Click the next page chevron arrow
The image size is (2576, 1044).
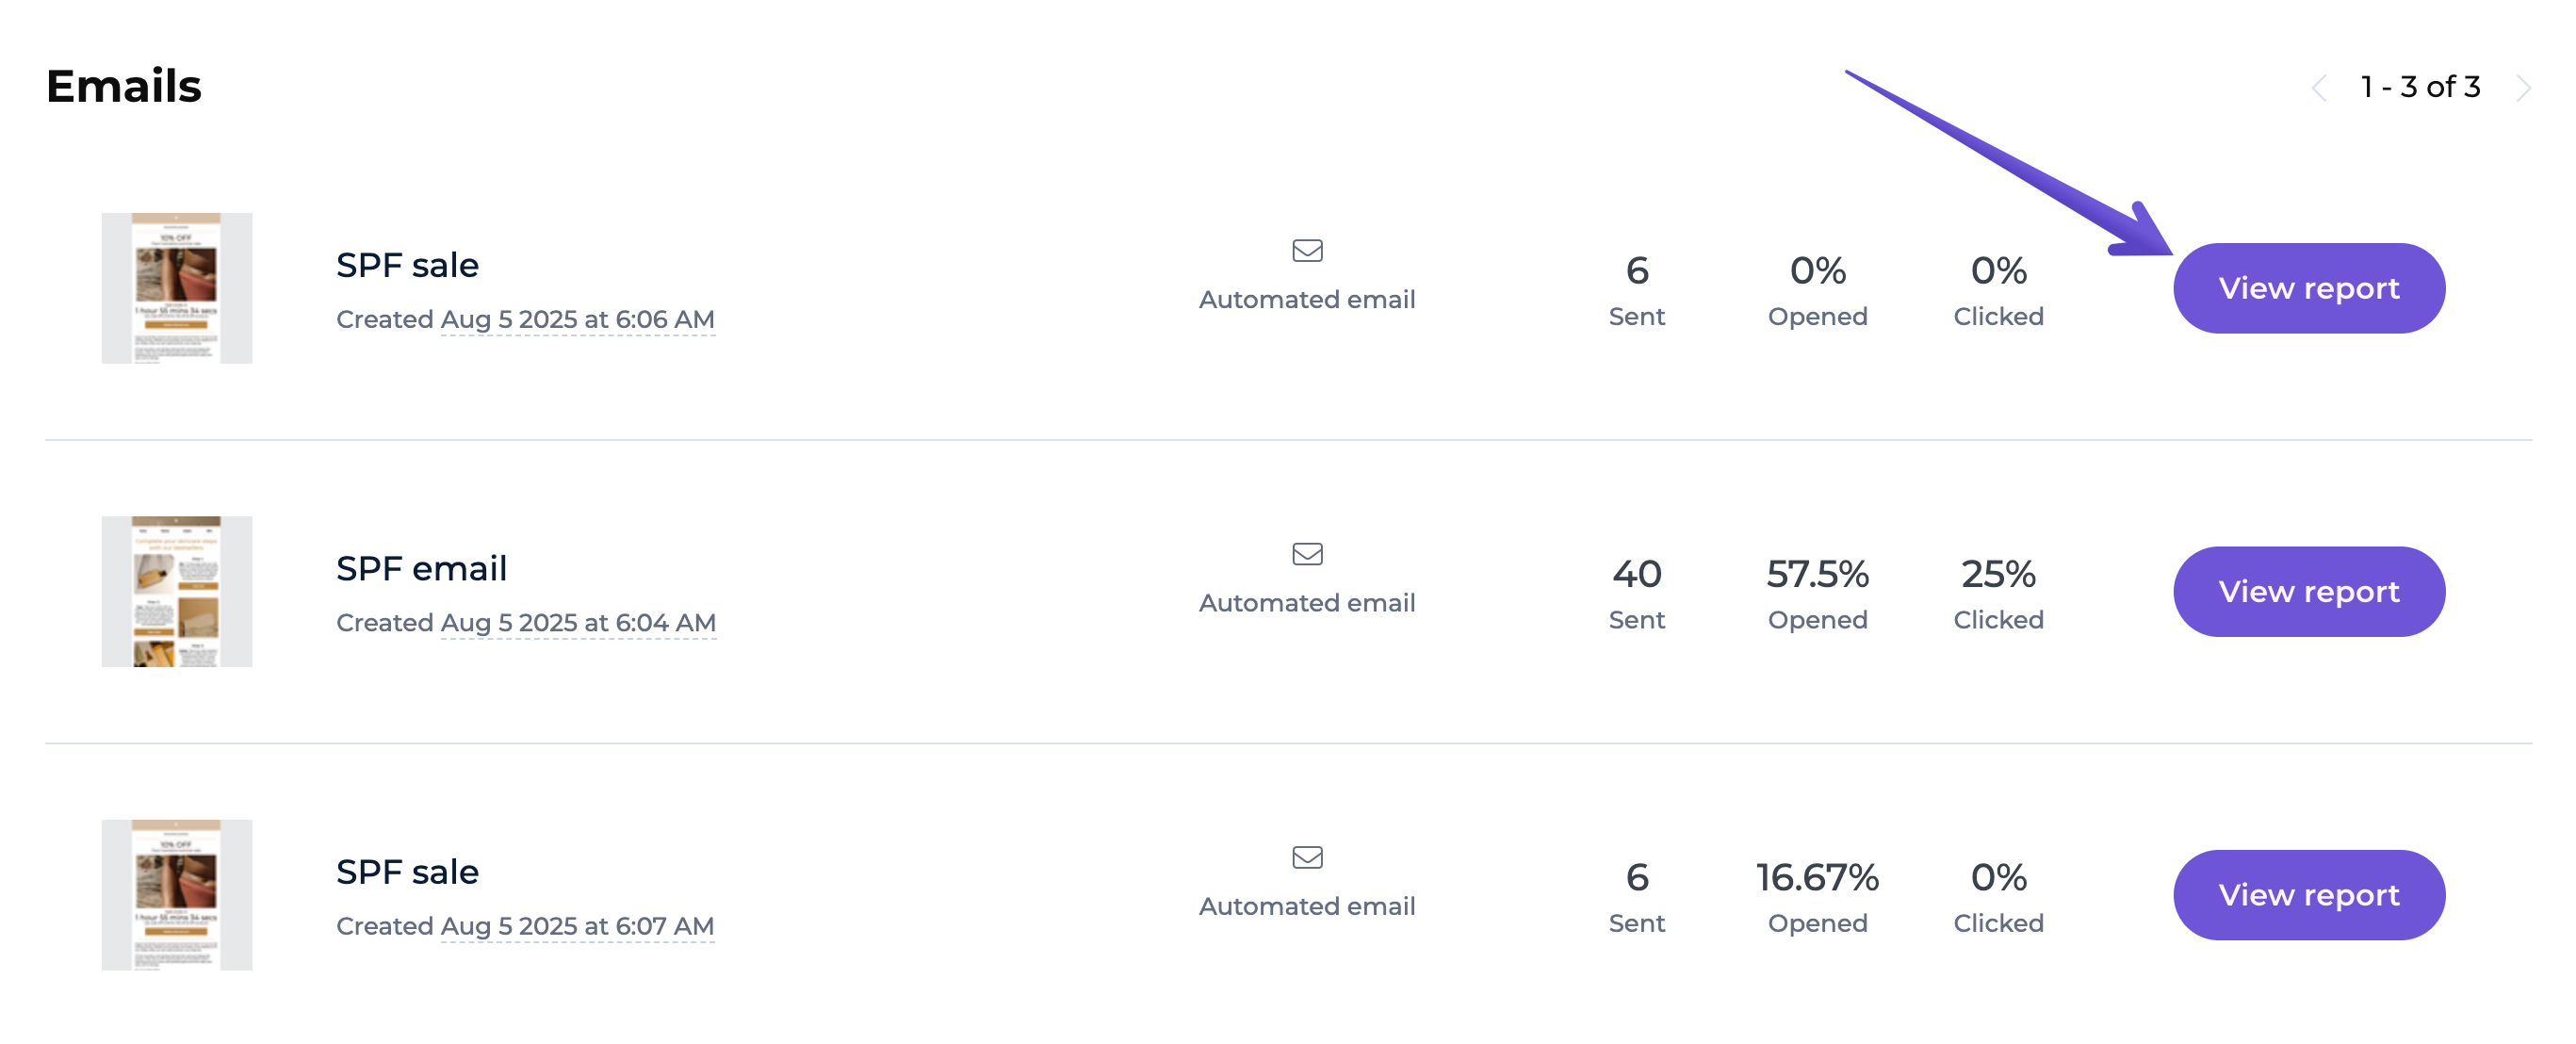pos(2523,88)
